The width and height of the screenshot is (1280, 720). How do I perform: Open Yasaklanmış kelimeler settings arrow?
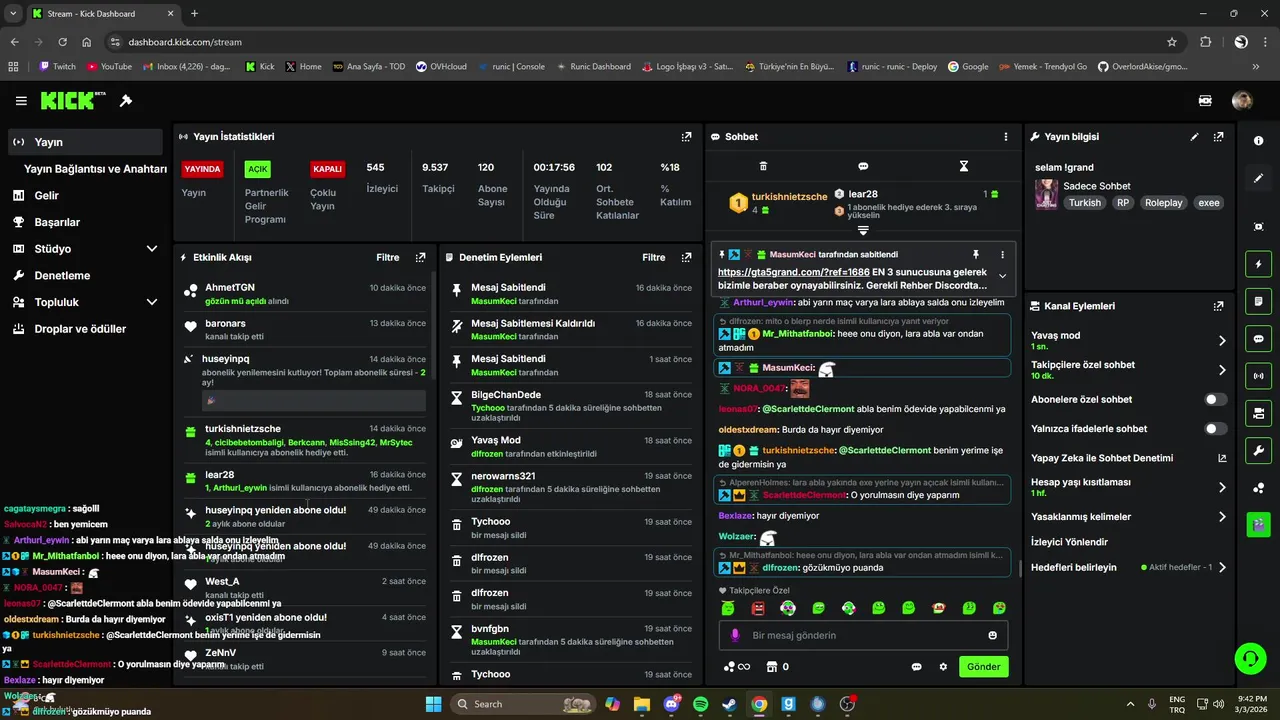click(x=1221, y=517)
